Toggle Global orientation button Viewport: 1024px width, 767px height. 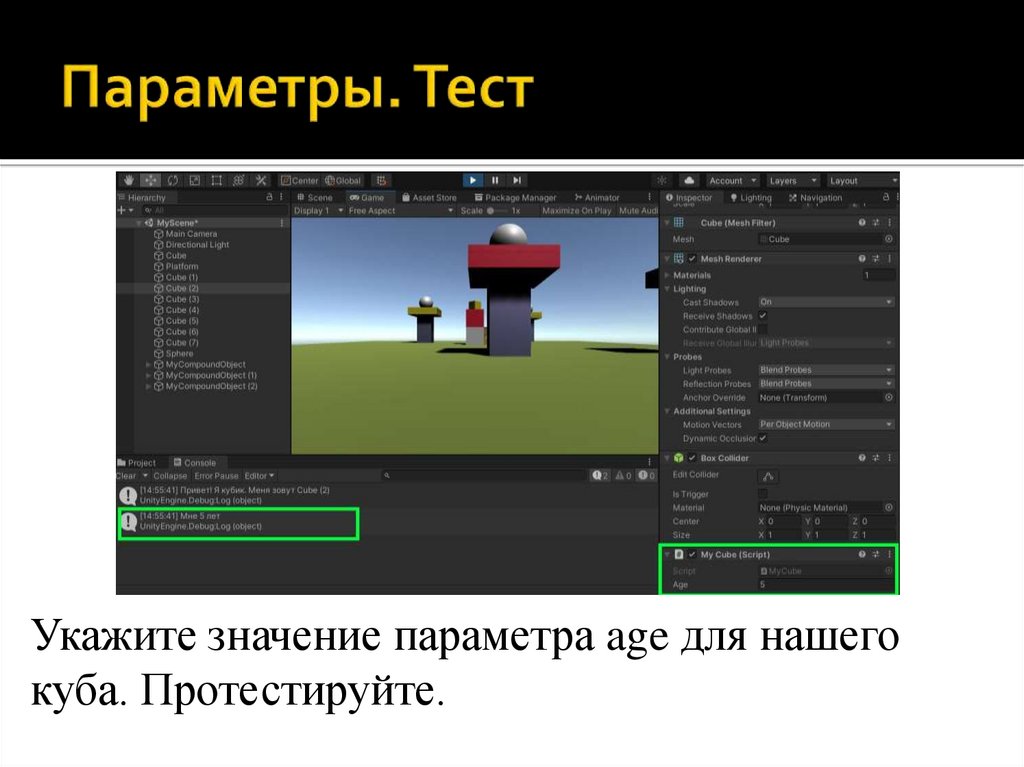click(343, 180)
